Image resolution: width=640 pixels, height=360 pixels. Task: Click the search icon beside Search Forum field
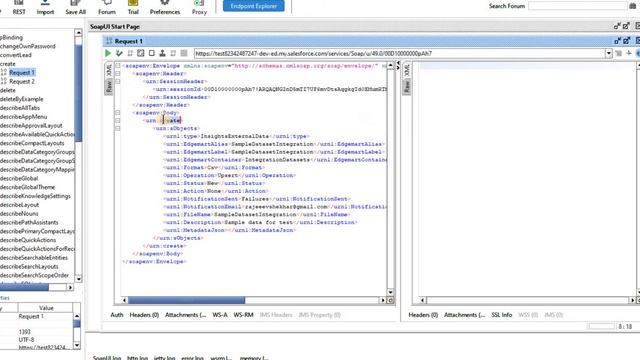pyautogui.click(x=633, y=6)
